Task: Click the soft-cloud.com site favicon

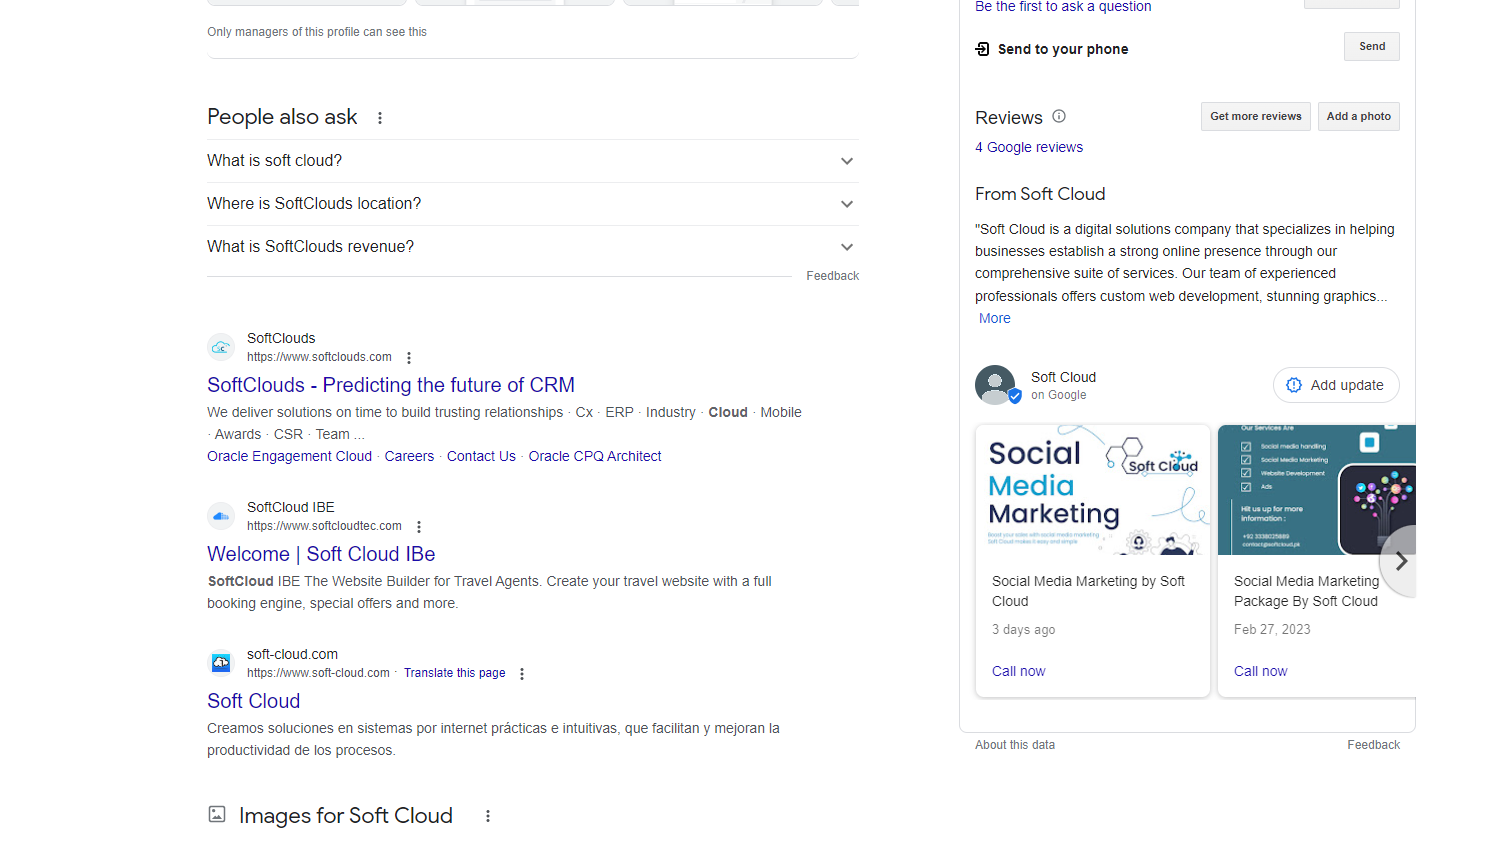Action: [221, 663]
